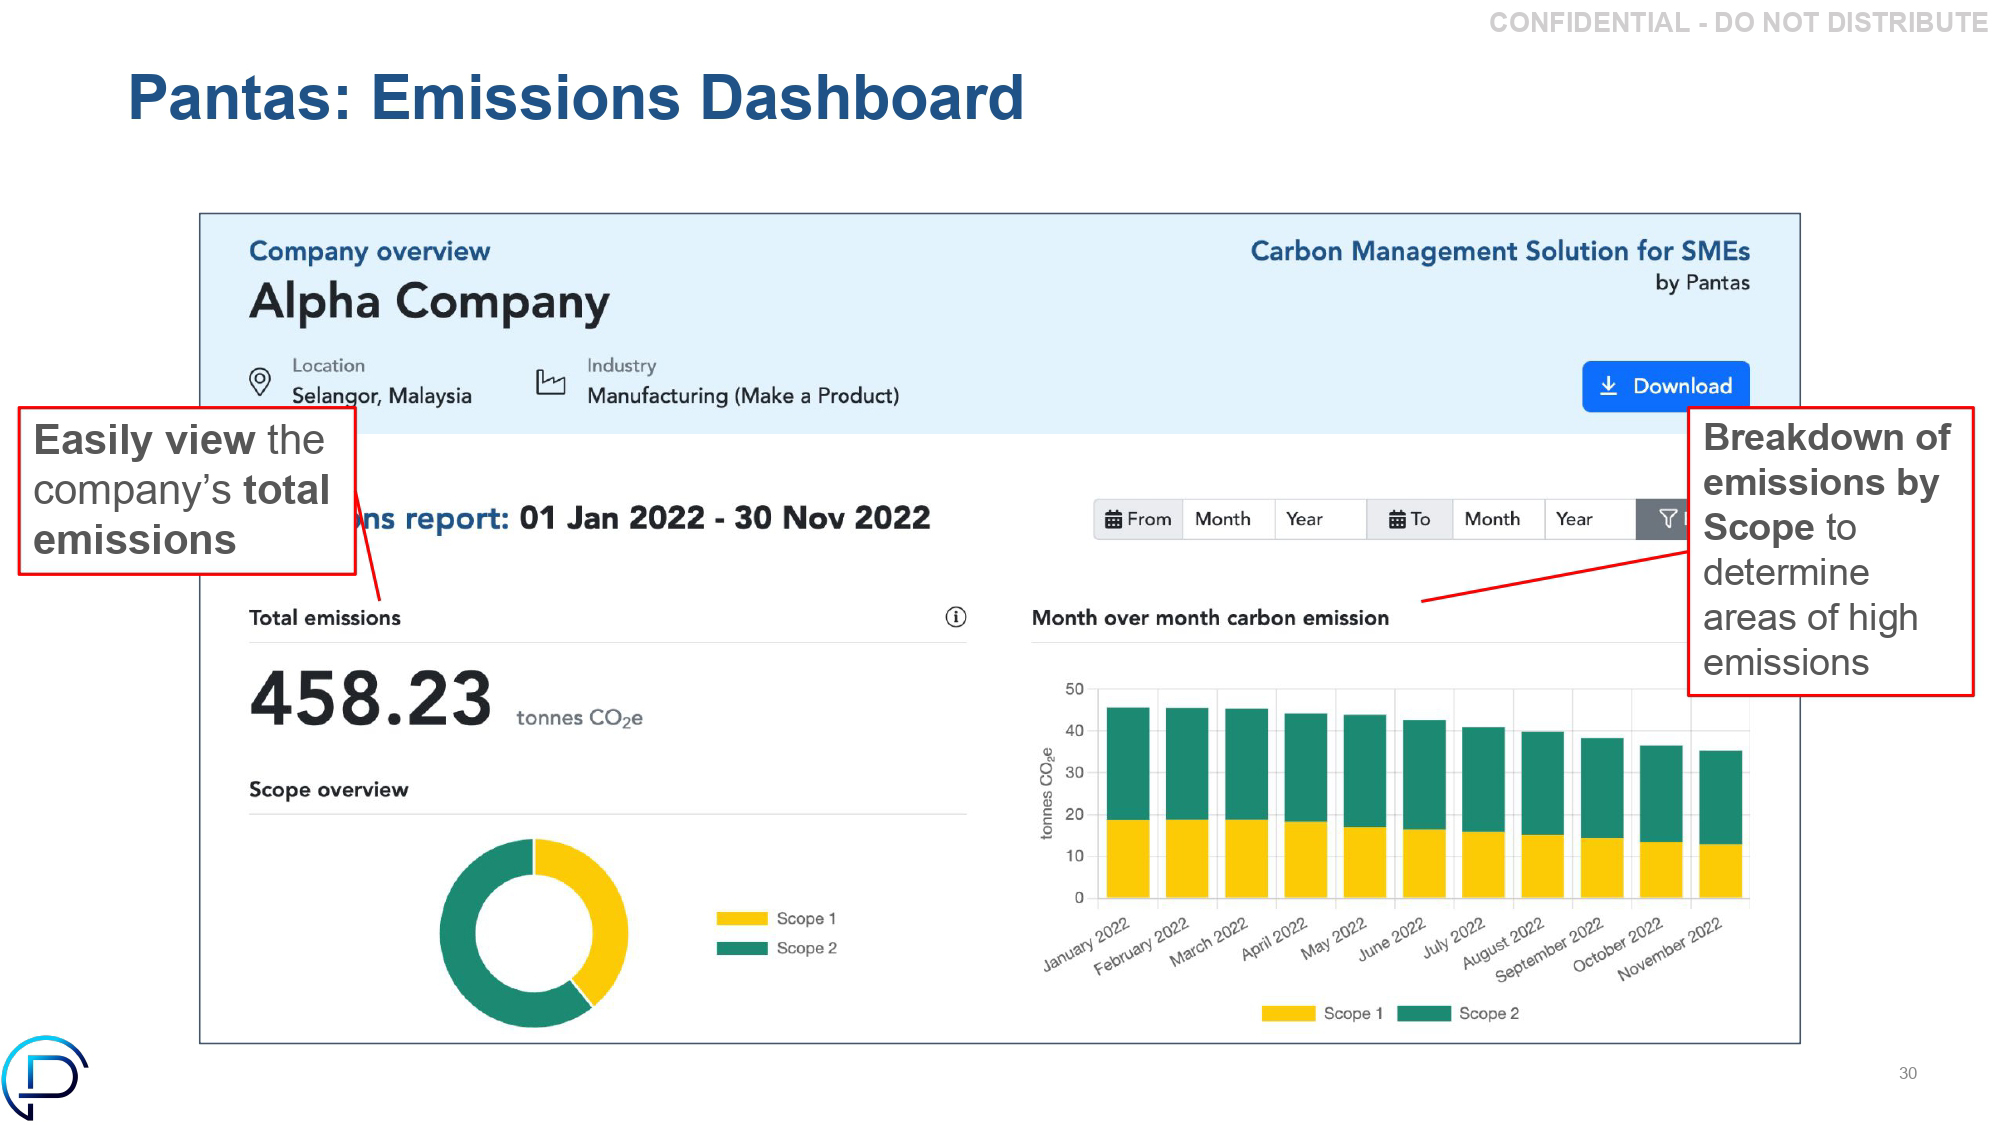Select the March 2022 bar
This screenshot has height=1125, width=2000.
coord(1246,803)
